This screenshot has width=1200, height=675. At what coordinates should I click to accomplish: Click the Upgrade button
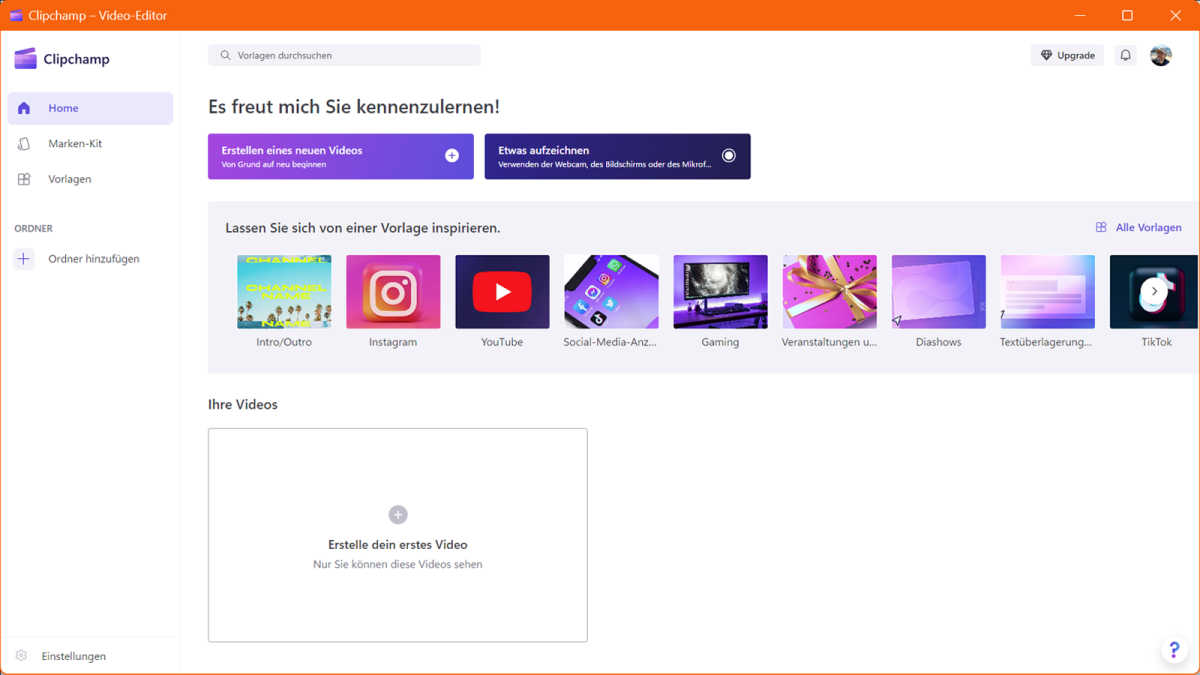click(1067, 55)
